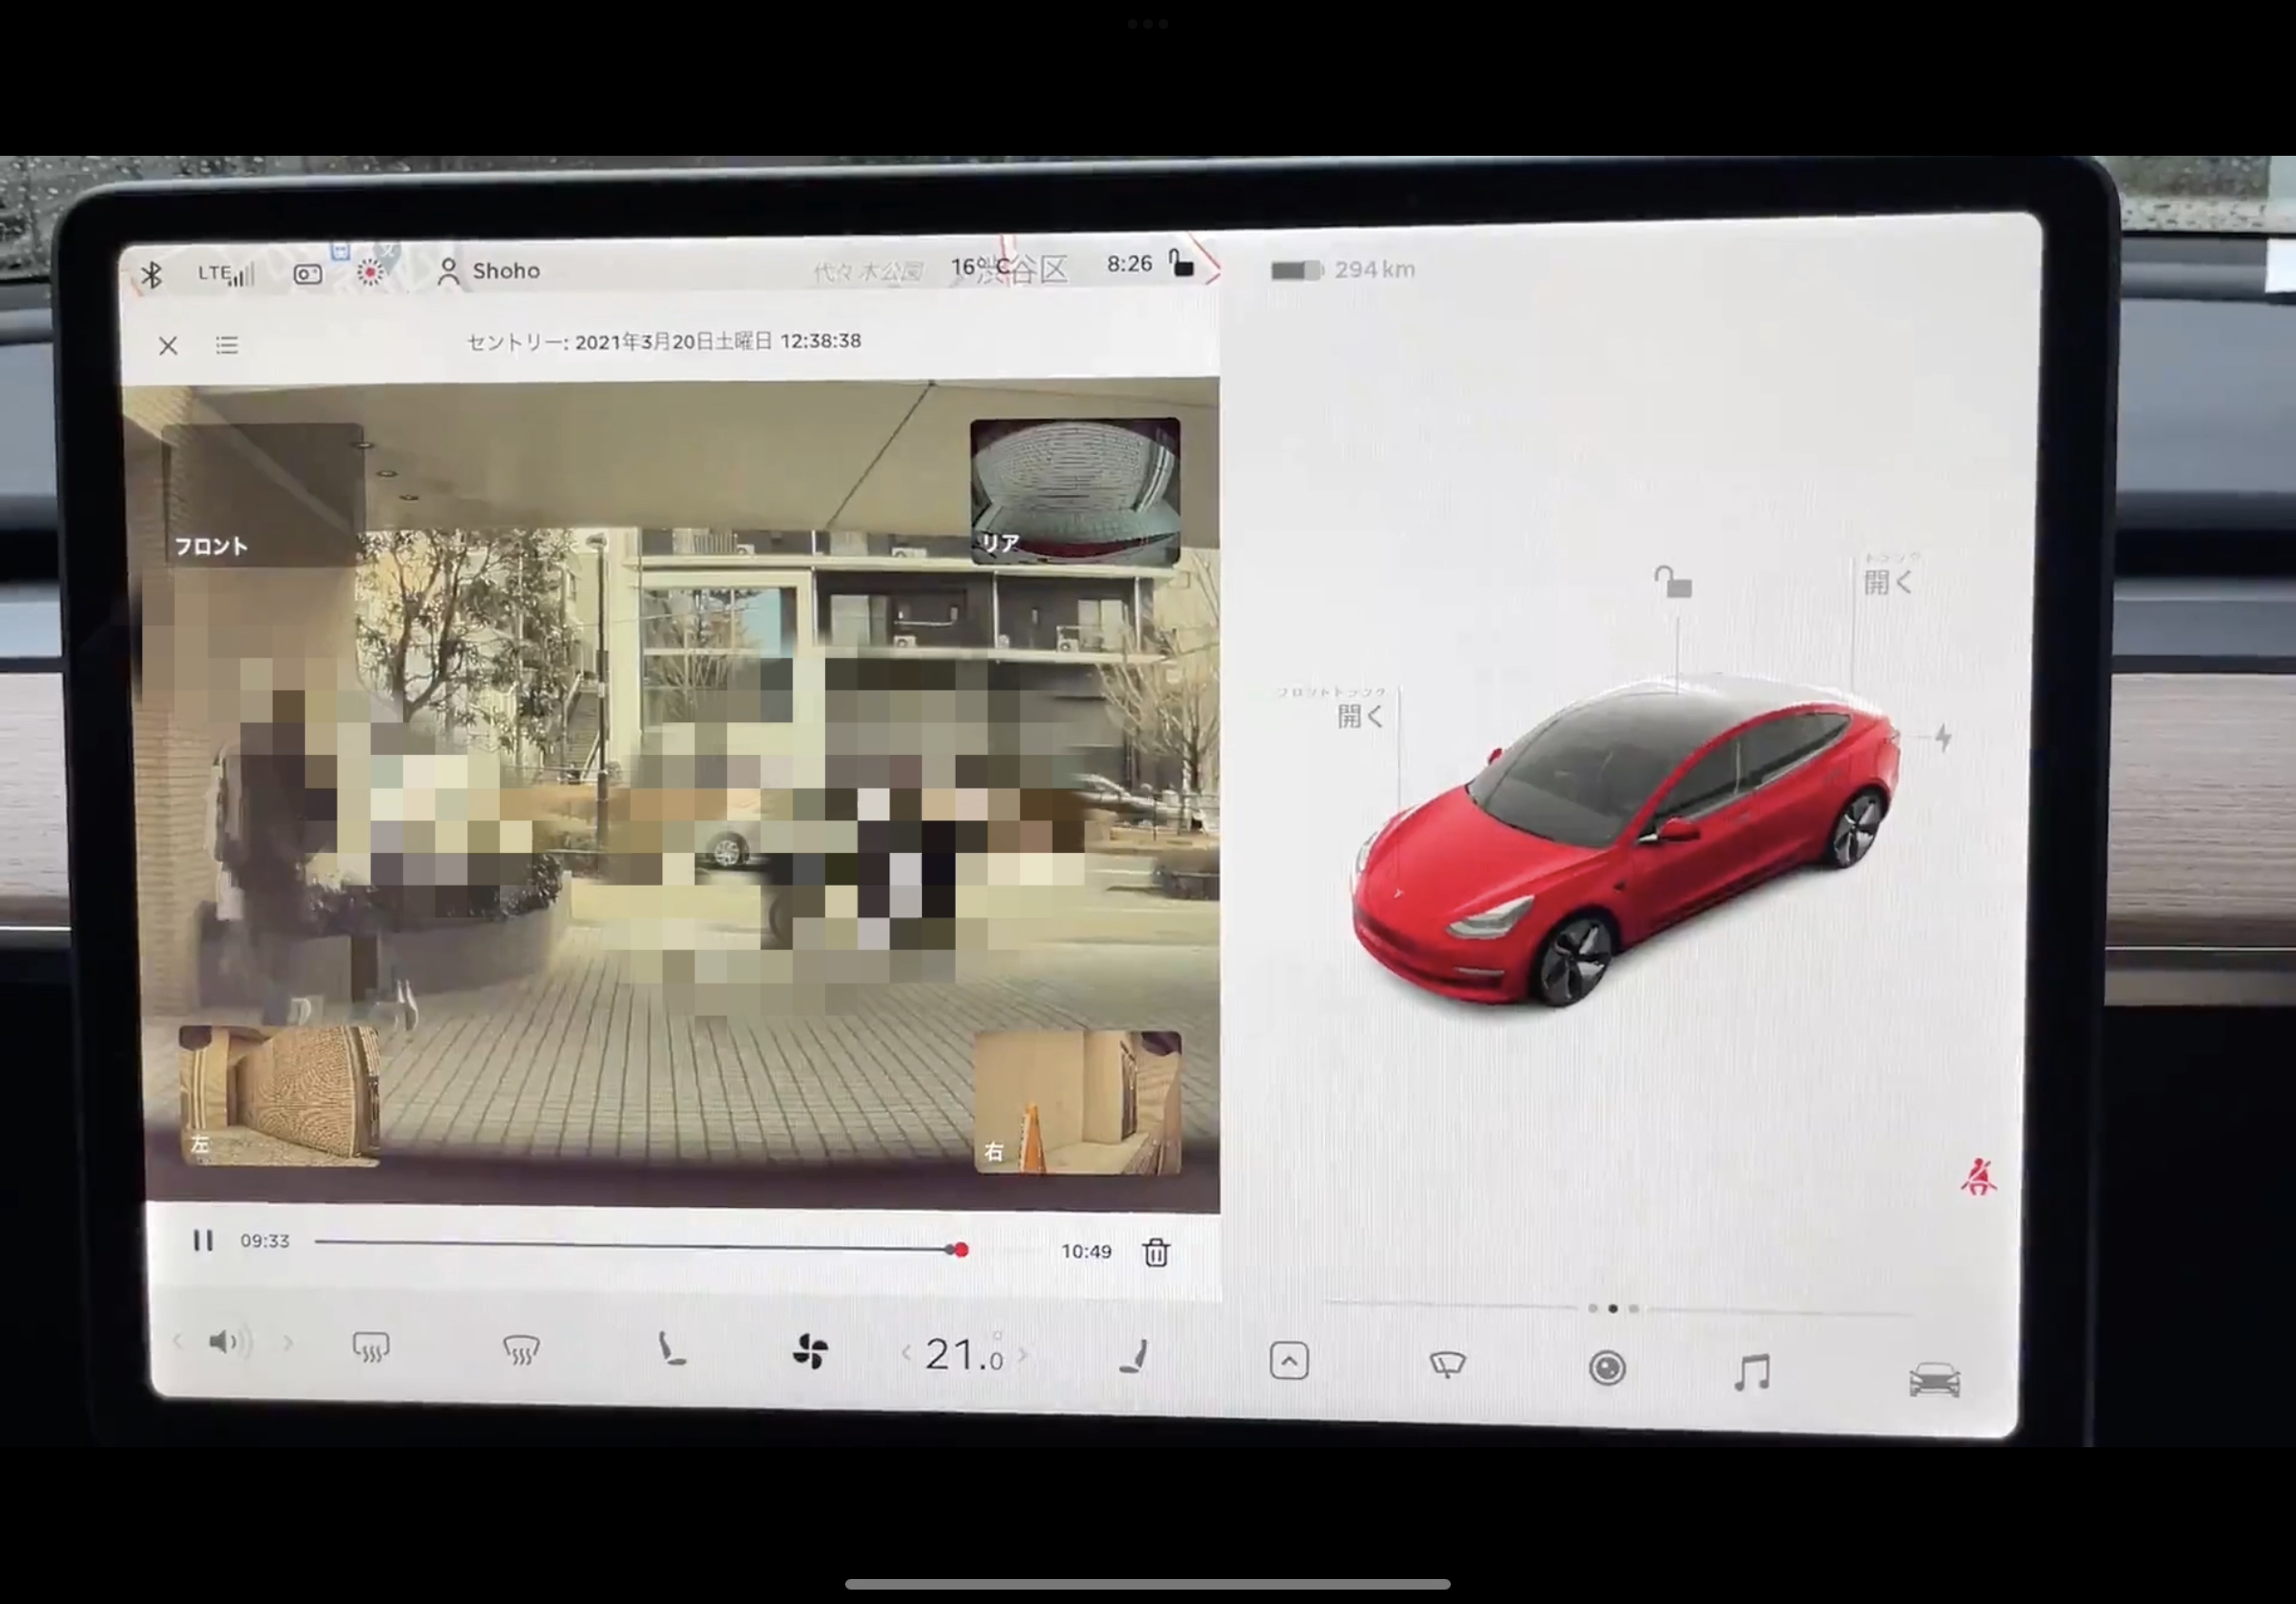The width and height of the screenshot is (2296, 1604).
Task: Tap the red seatbelt warning icon
Action: coord(1978,1177)
